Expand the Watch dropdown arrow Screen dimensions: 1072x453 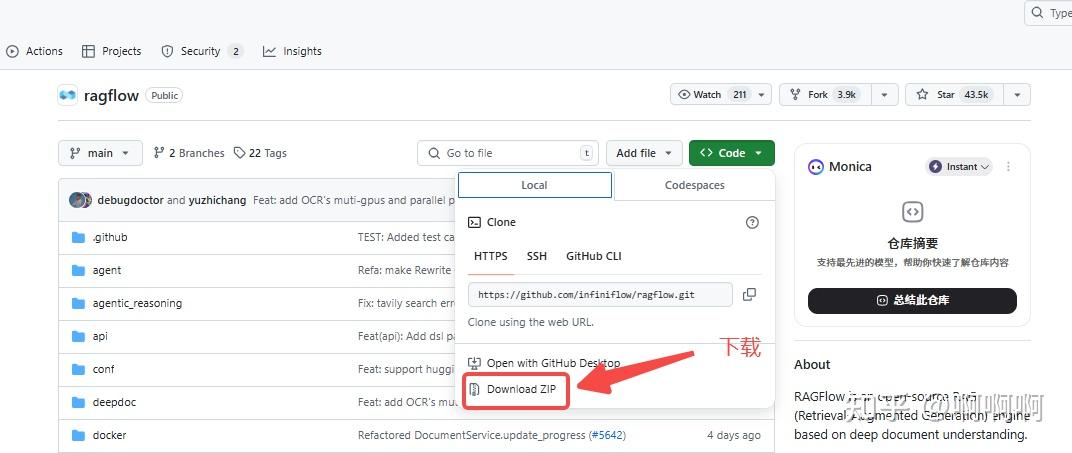(x=763, y=95)
